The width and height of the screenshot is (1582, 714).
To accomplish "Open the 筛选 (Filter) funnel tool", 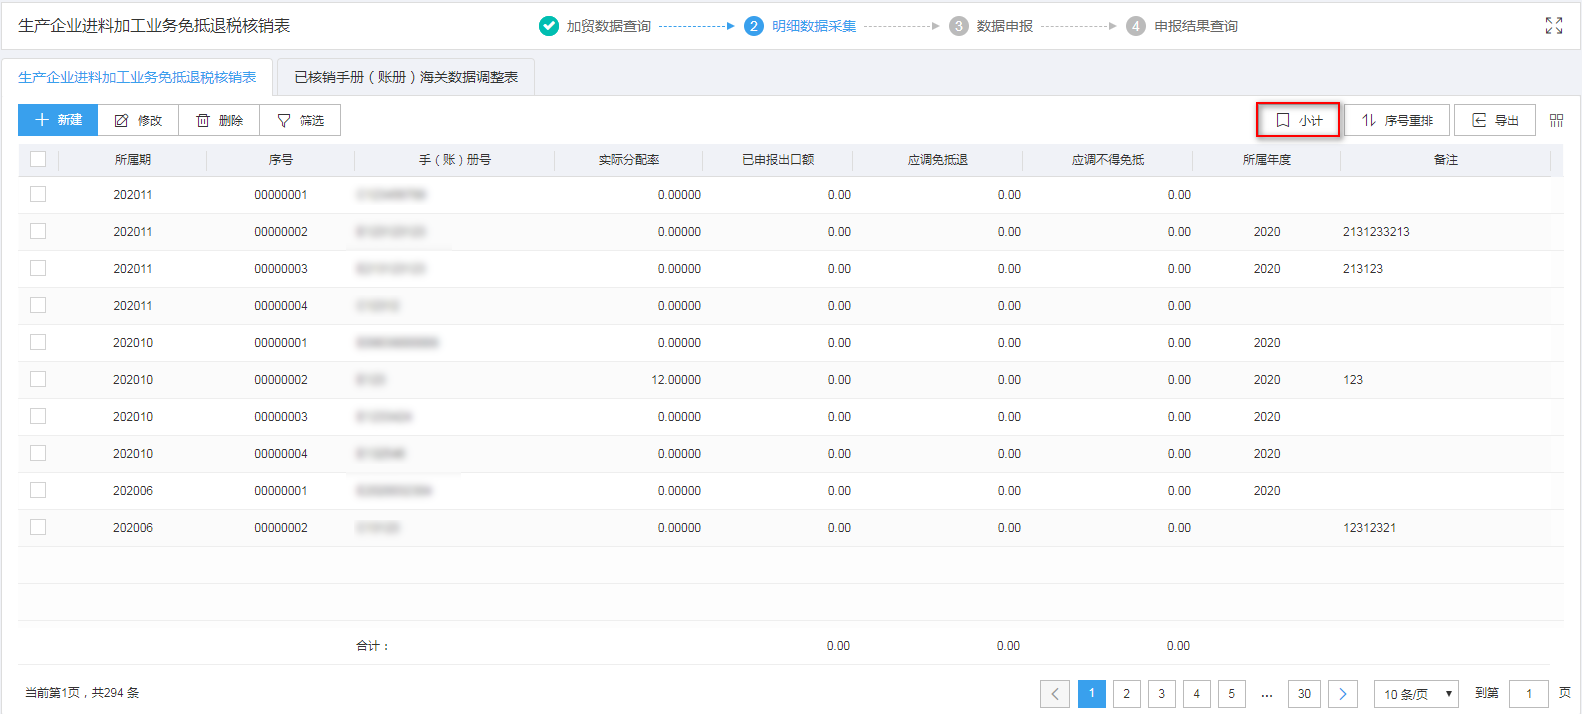I will tap(300, 120).
